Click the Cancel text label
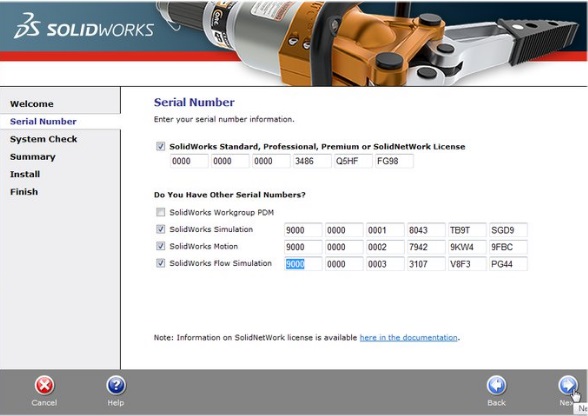The image size is (588, 416). (x=44, y=402)
